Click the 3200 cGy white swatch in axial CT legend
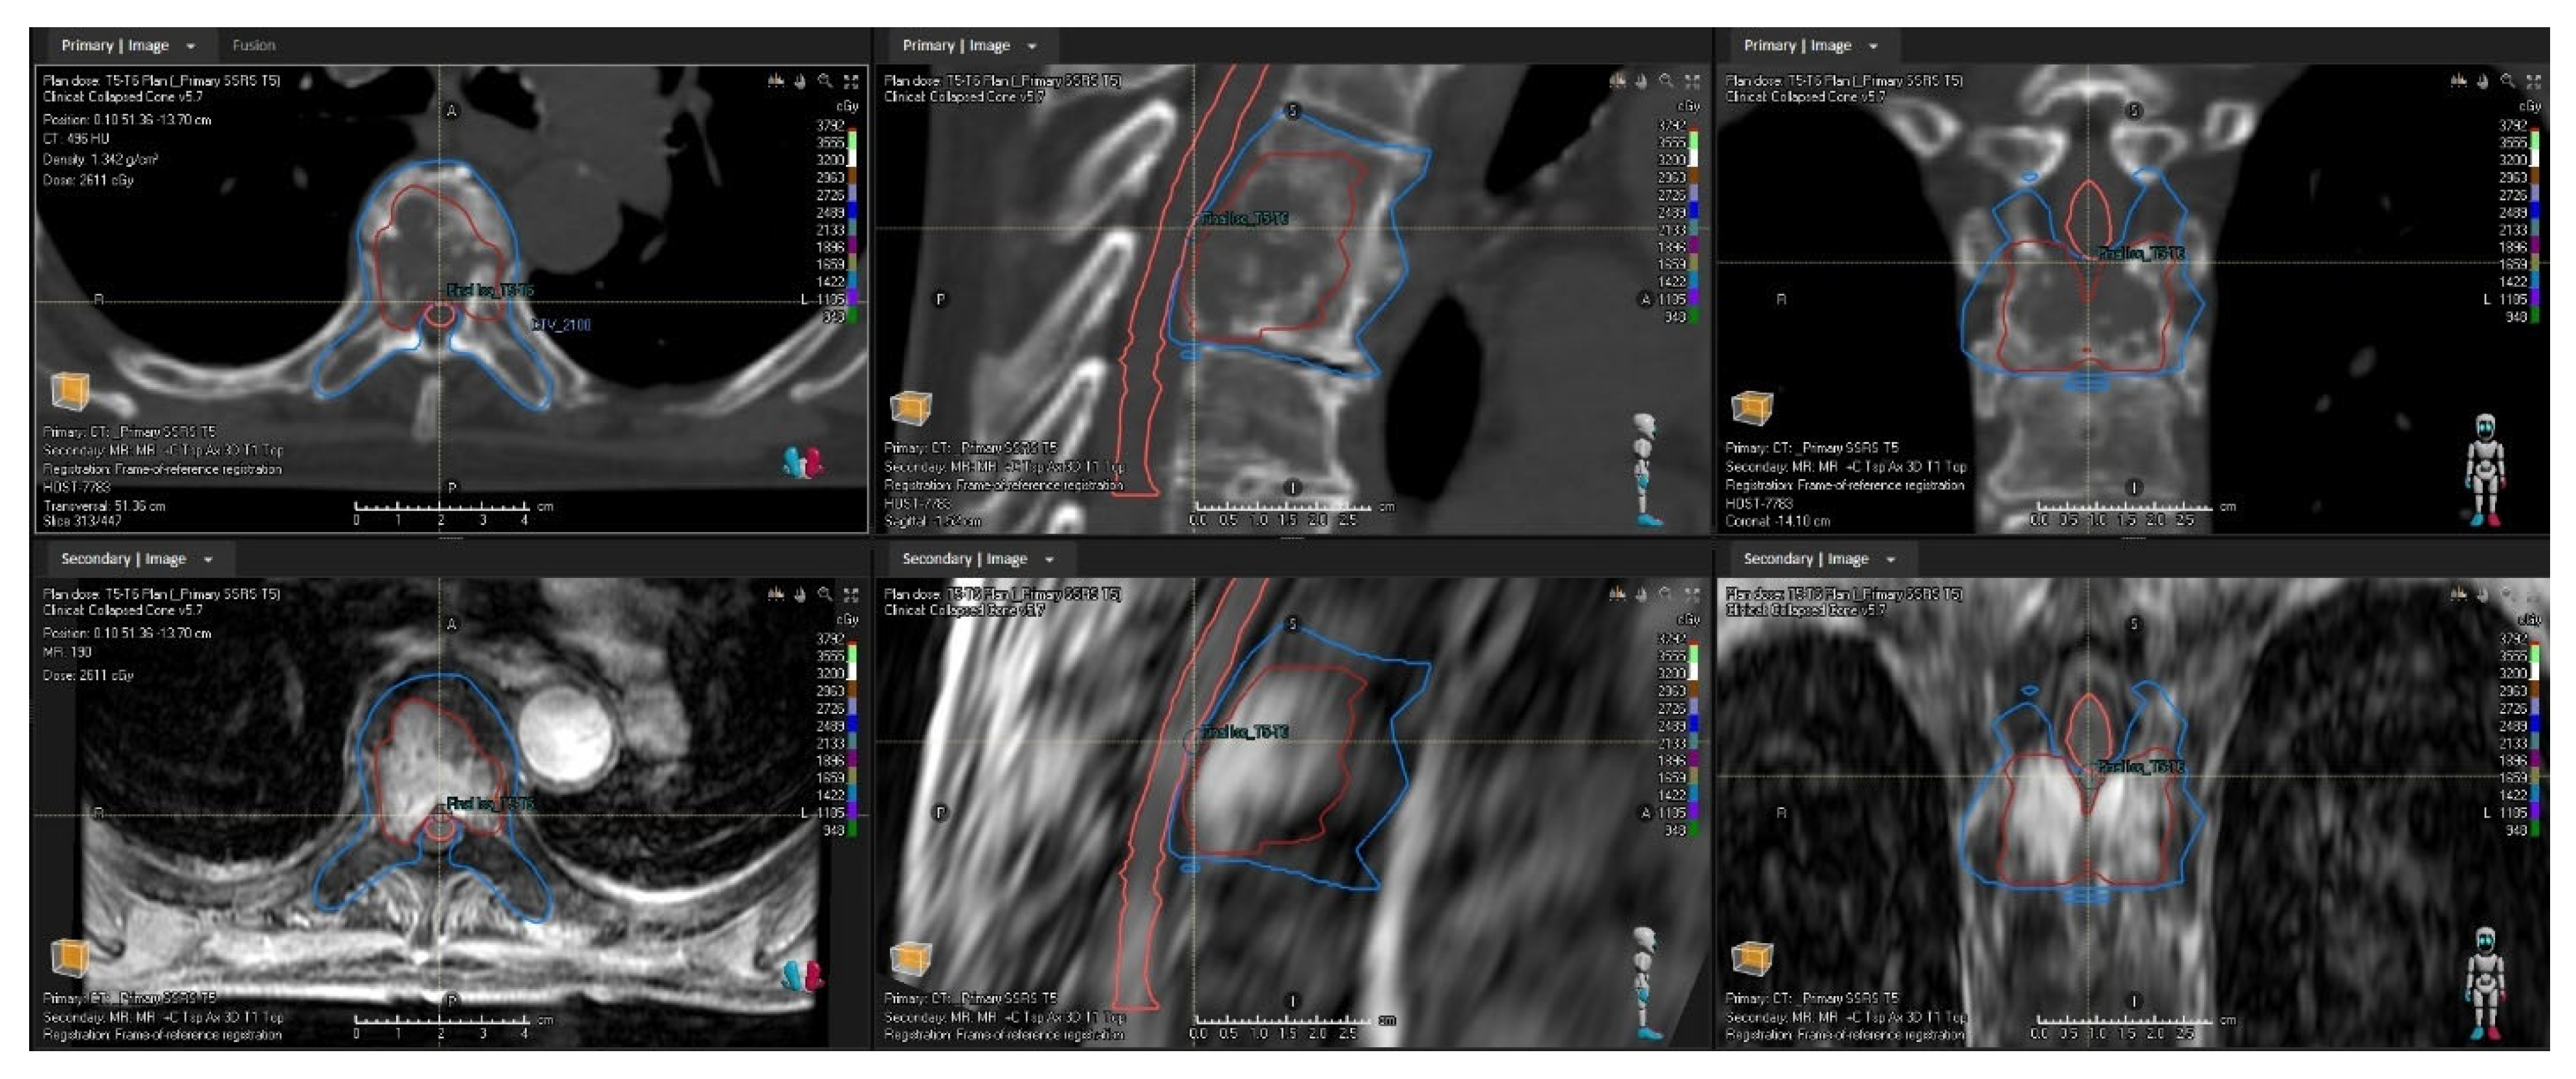 click(852, 160)
